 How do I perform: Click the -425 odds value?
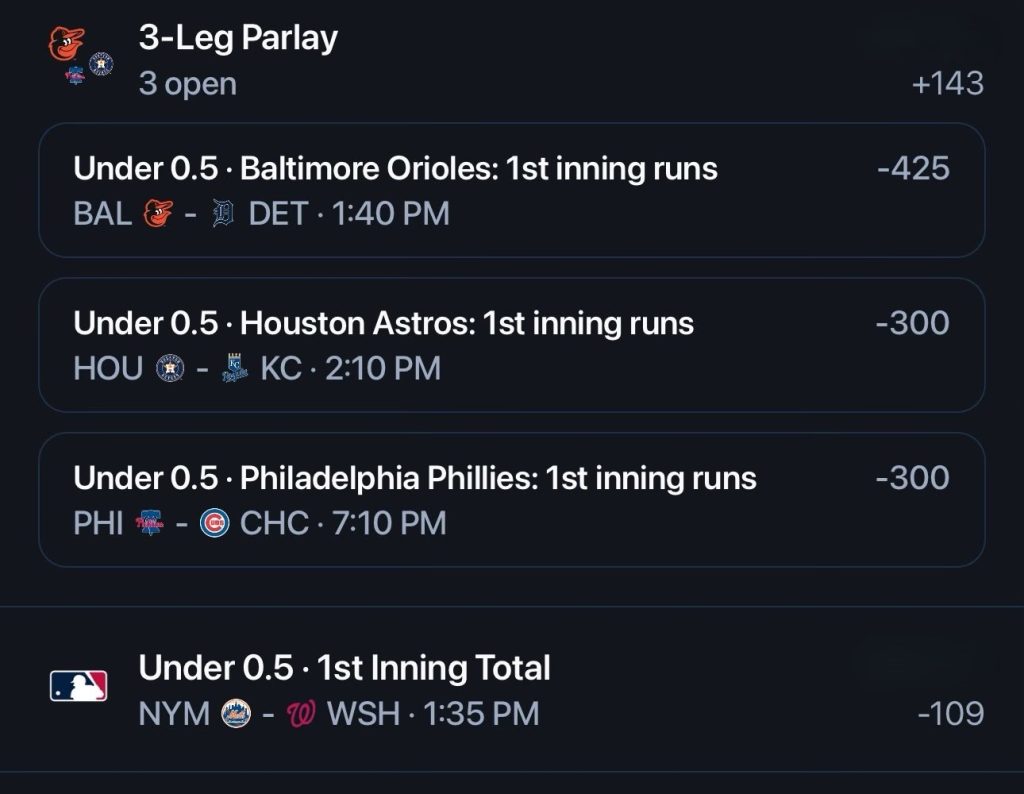click(x=913, y=168)
